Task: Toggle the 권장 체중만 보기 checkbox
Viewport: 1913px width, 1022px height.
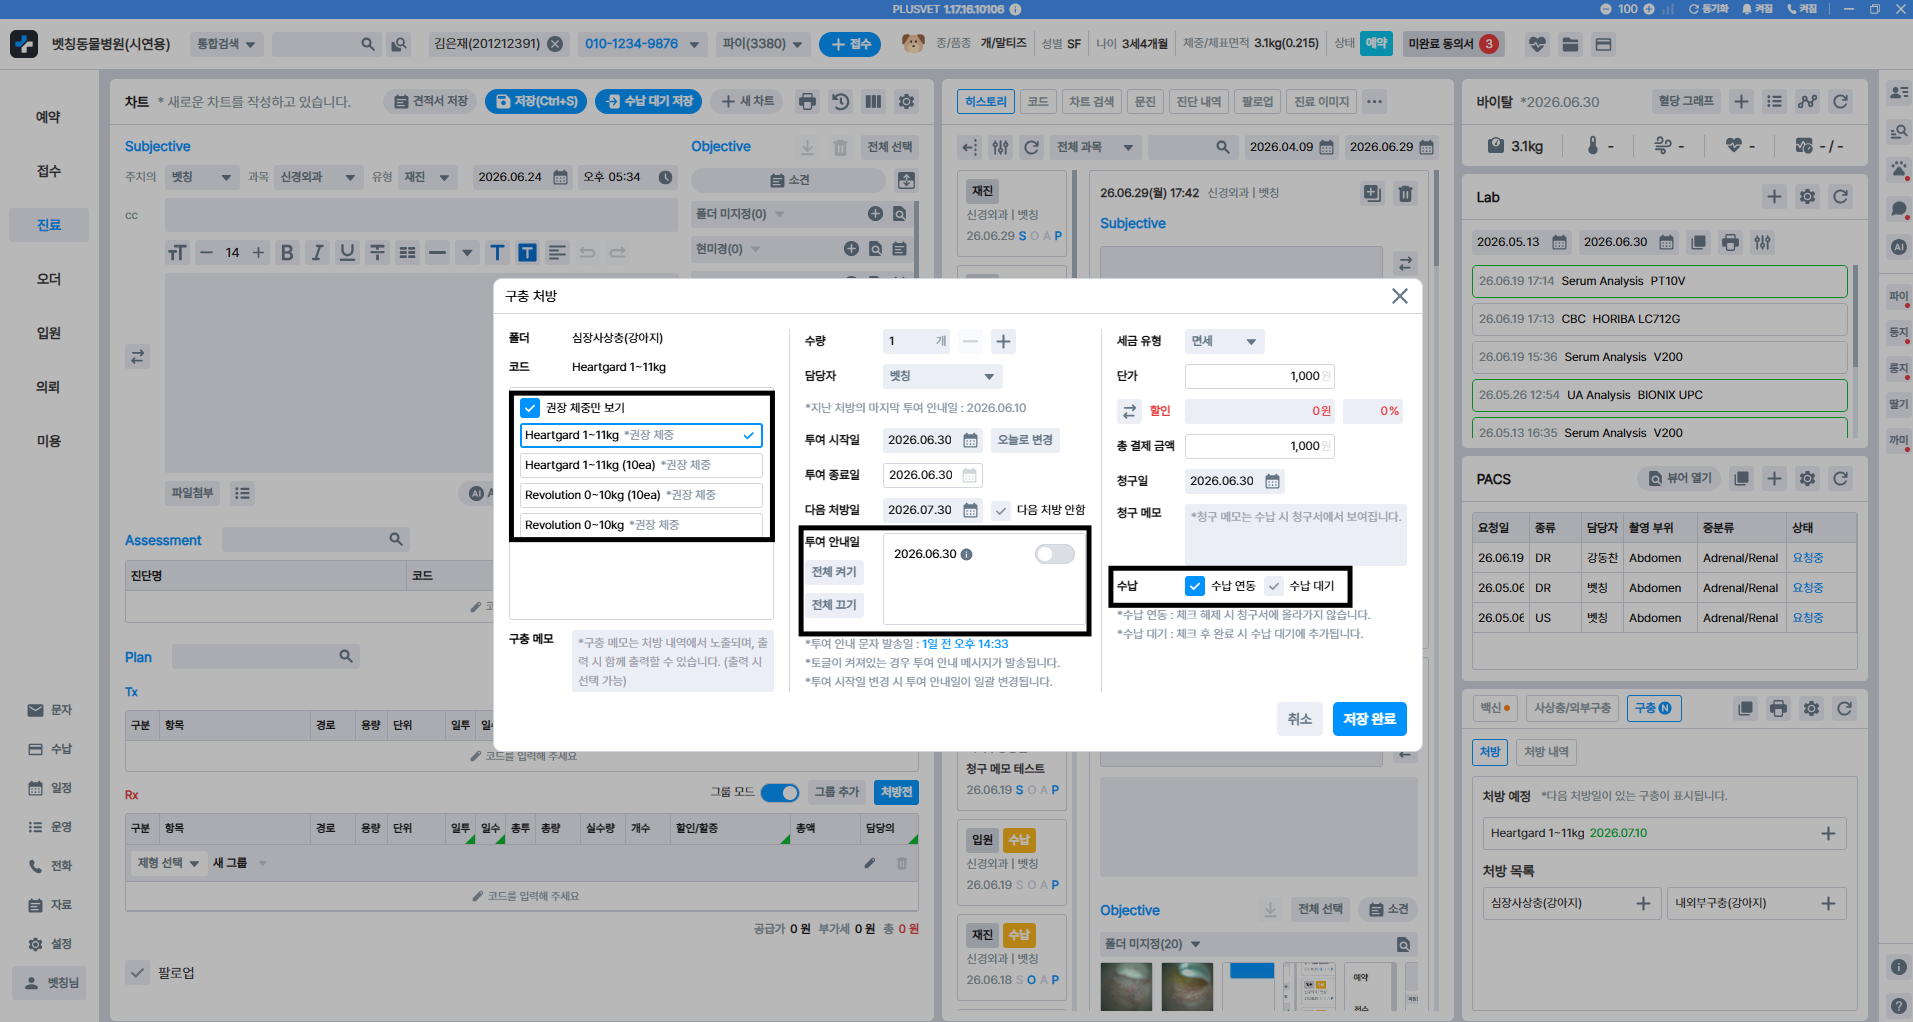Action: click(x=530, y=408)
